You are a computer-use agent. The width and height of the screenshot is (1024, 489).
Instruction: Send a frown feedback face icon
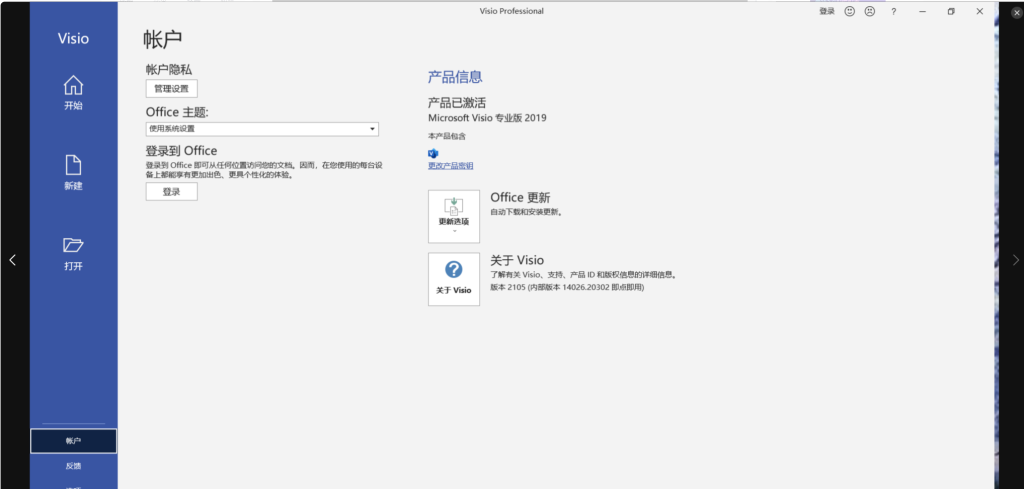click(x=870, y=11)
